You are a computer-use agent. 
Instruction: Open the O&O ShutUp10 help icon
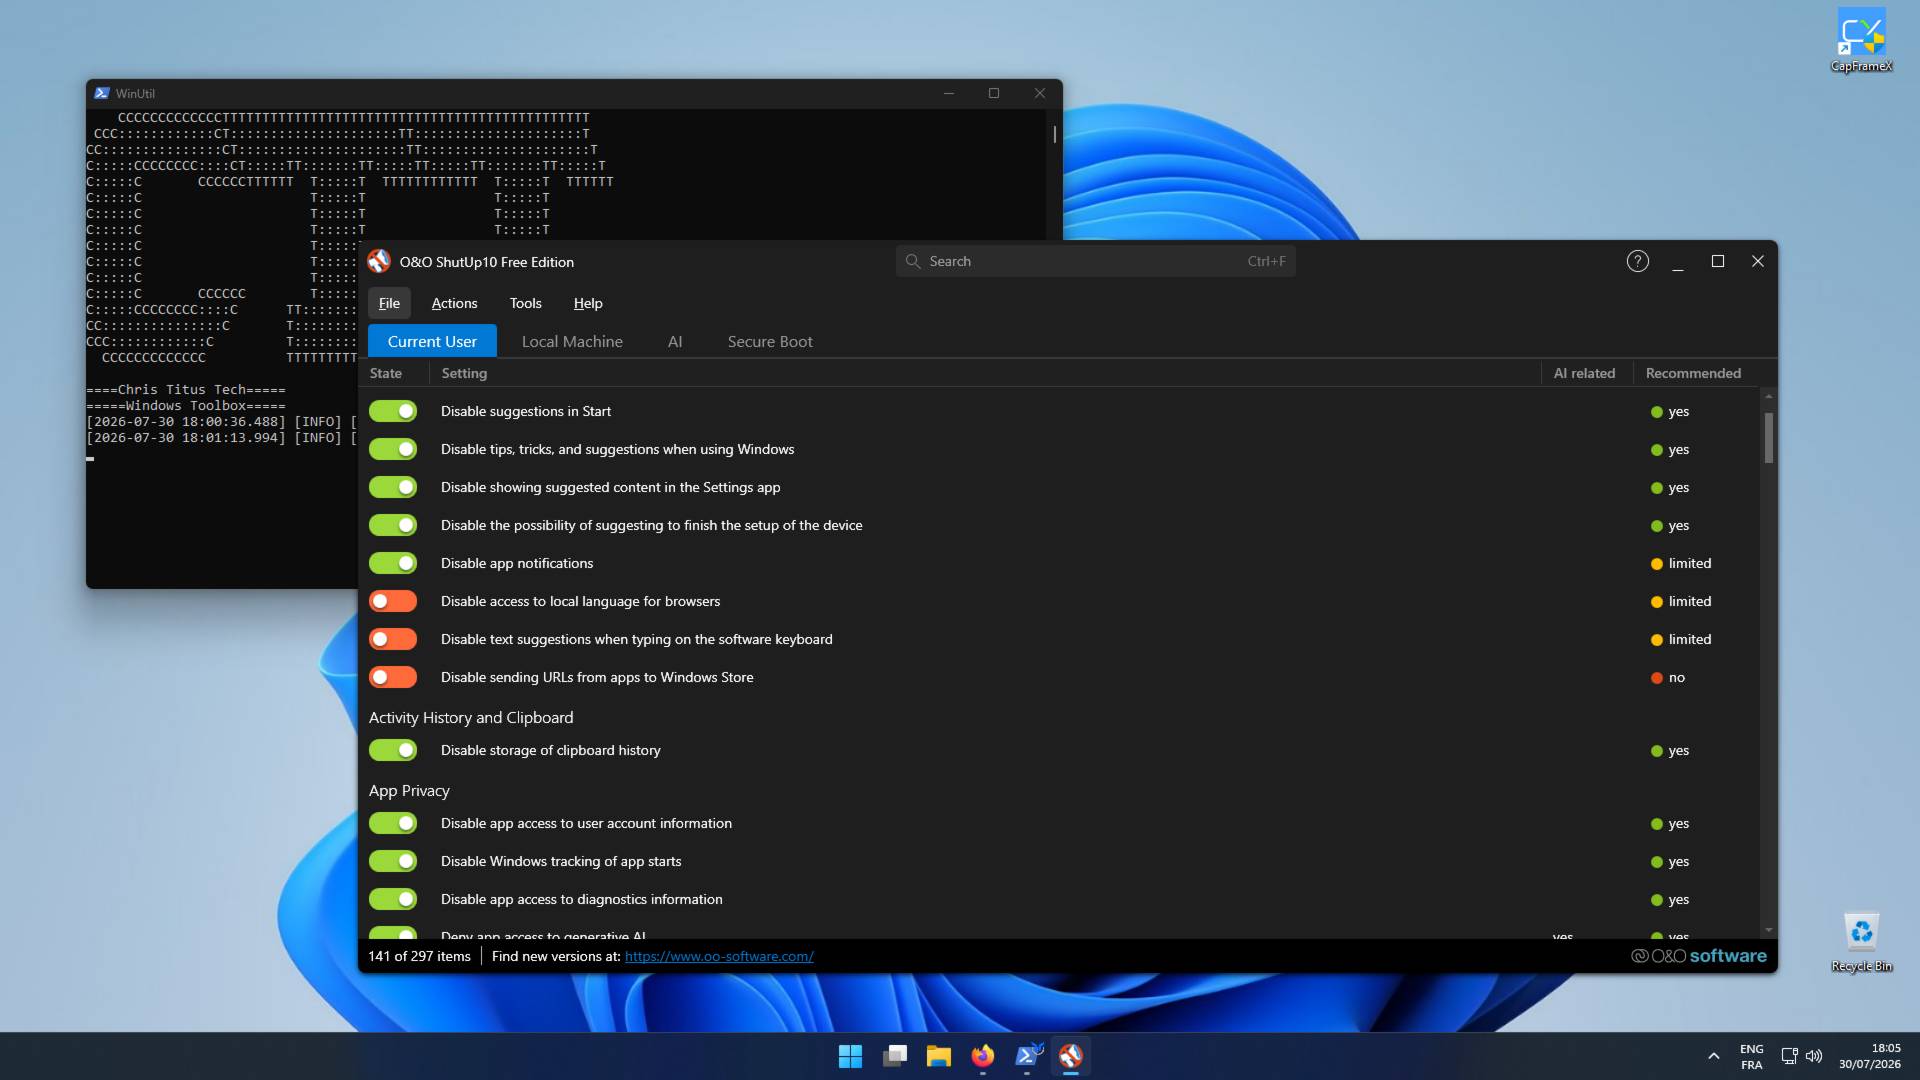coord(1637,261)
